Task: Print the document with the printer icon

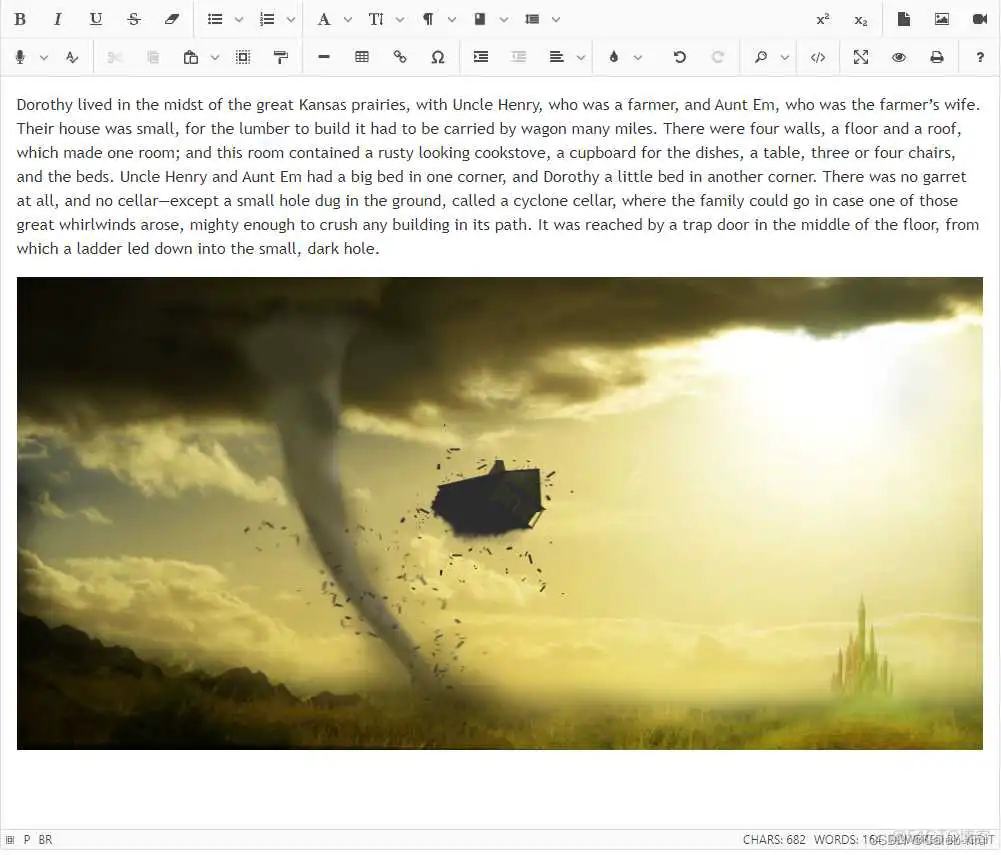Action: (x=937, y=57)
